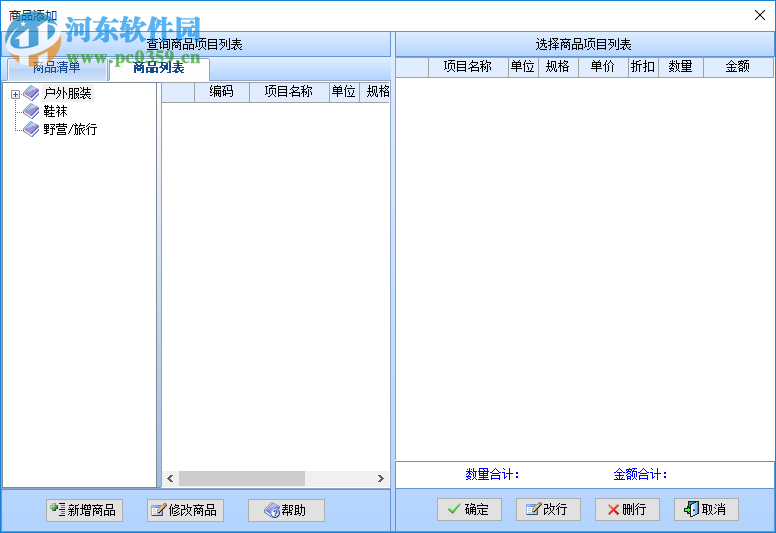The image size is (776, 533).
Task: Close the 商品添加 dialog
Action: 760,15
